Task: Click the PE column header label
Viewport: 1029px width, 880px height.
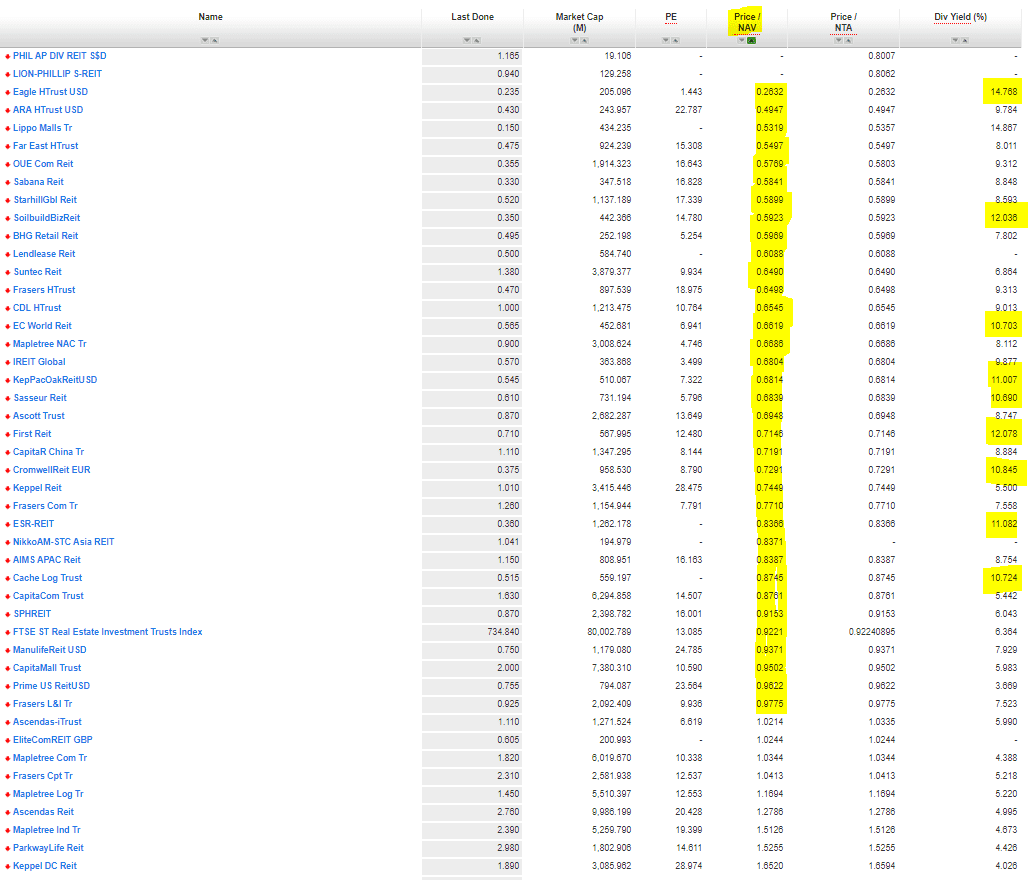Action: [671, 16]
